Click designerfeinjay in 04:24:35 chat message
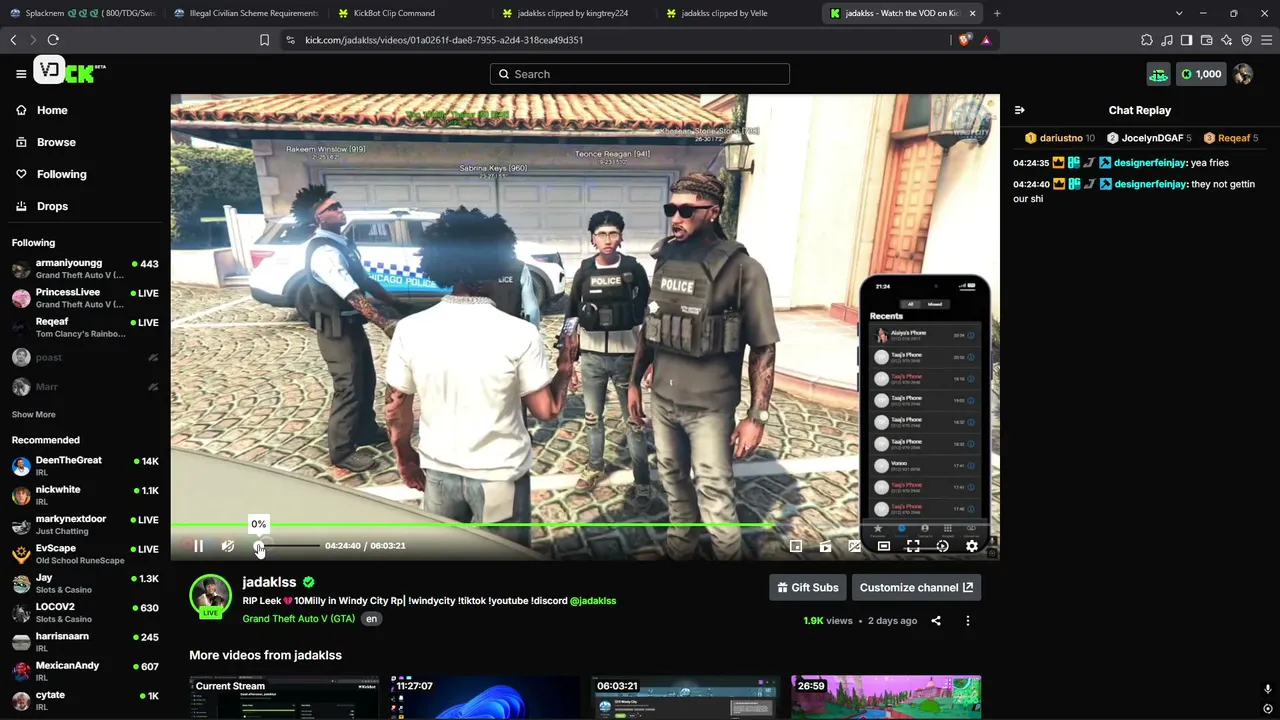The width and height of the screenshot is (1280, 720). 1150,163
